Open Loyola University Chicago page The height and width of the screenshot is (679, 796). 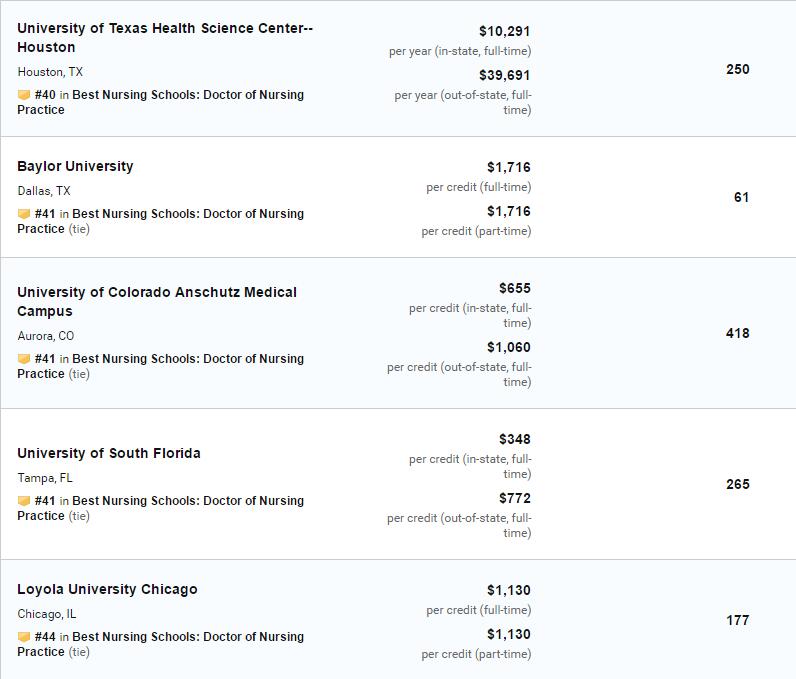(x=107, y=589)
